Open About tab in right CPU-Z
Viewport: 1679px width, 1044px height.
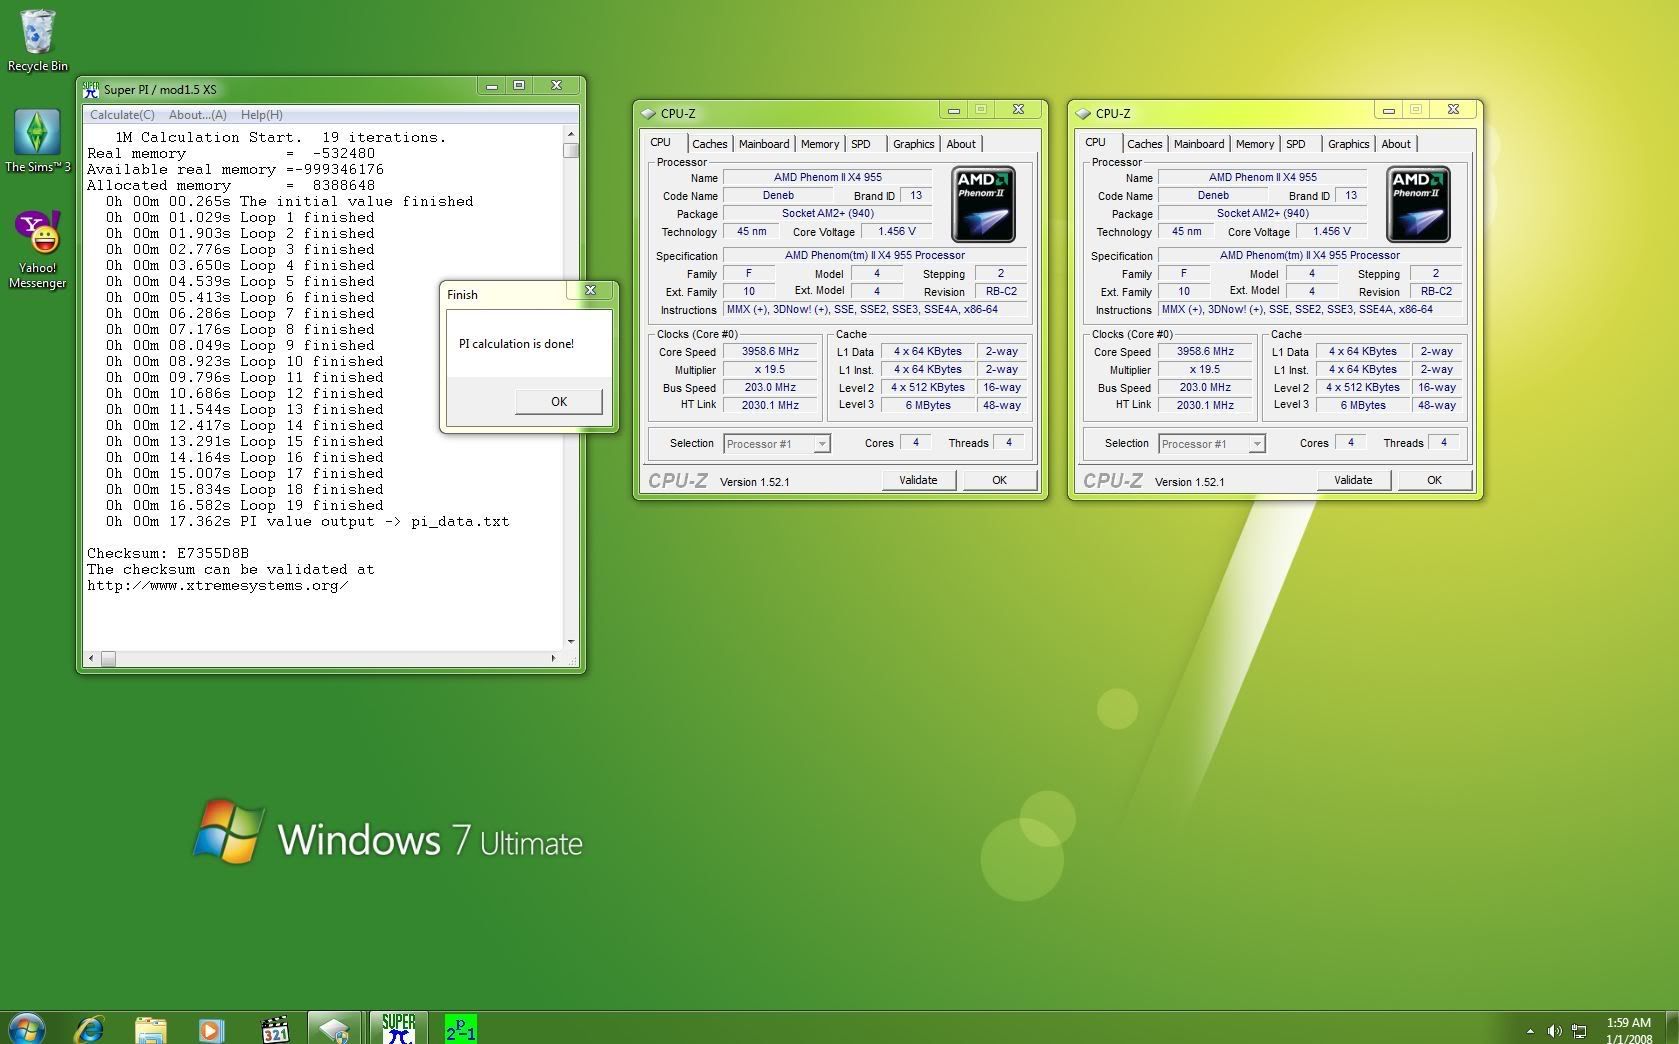(1396, 144)
